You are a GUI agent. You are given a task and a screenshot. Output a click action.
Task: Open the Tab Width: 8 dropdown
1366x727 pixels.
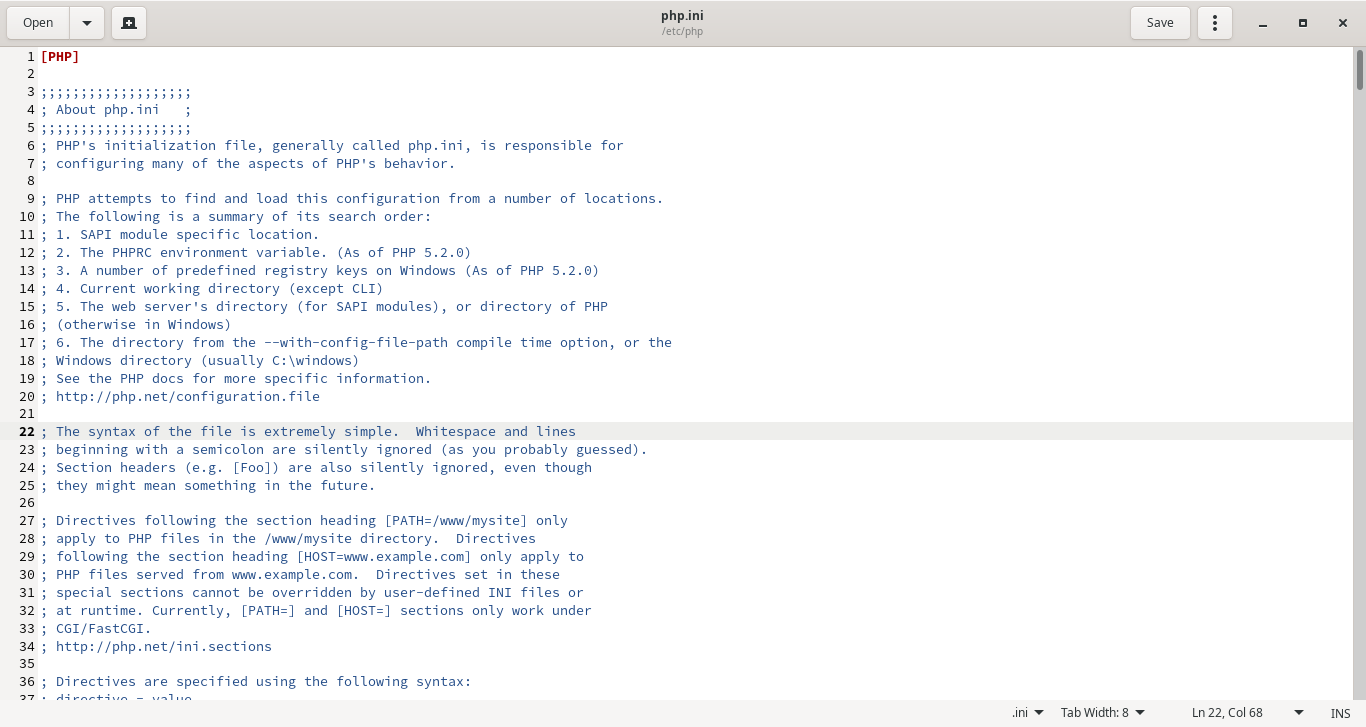[x=1103, y=712]
